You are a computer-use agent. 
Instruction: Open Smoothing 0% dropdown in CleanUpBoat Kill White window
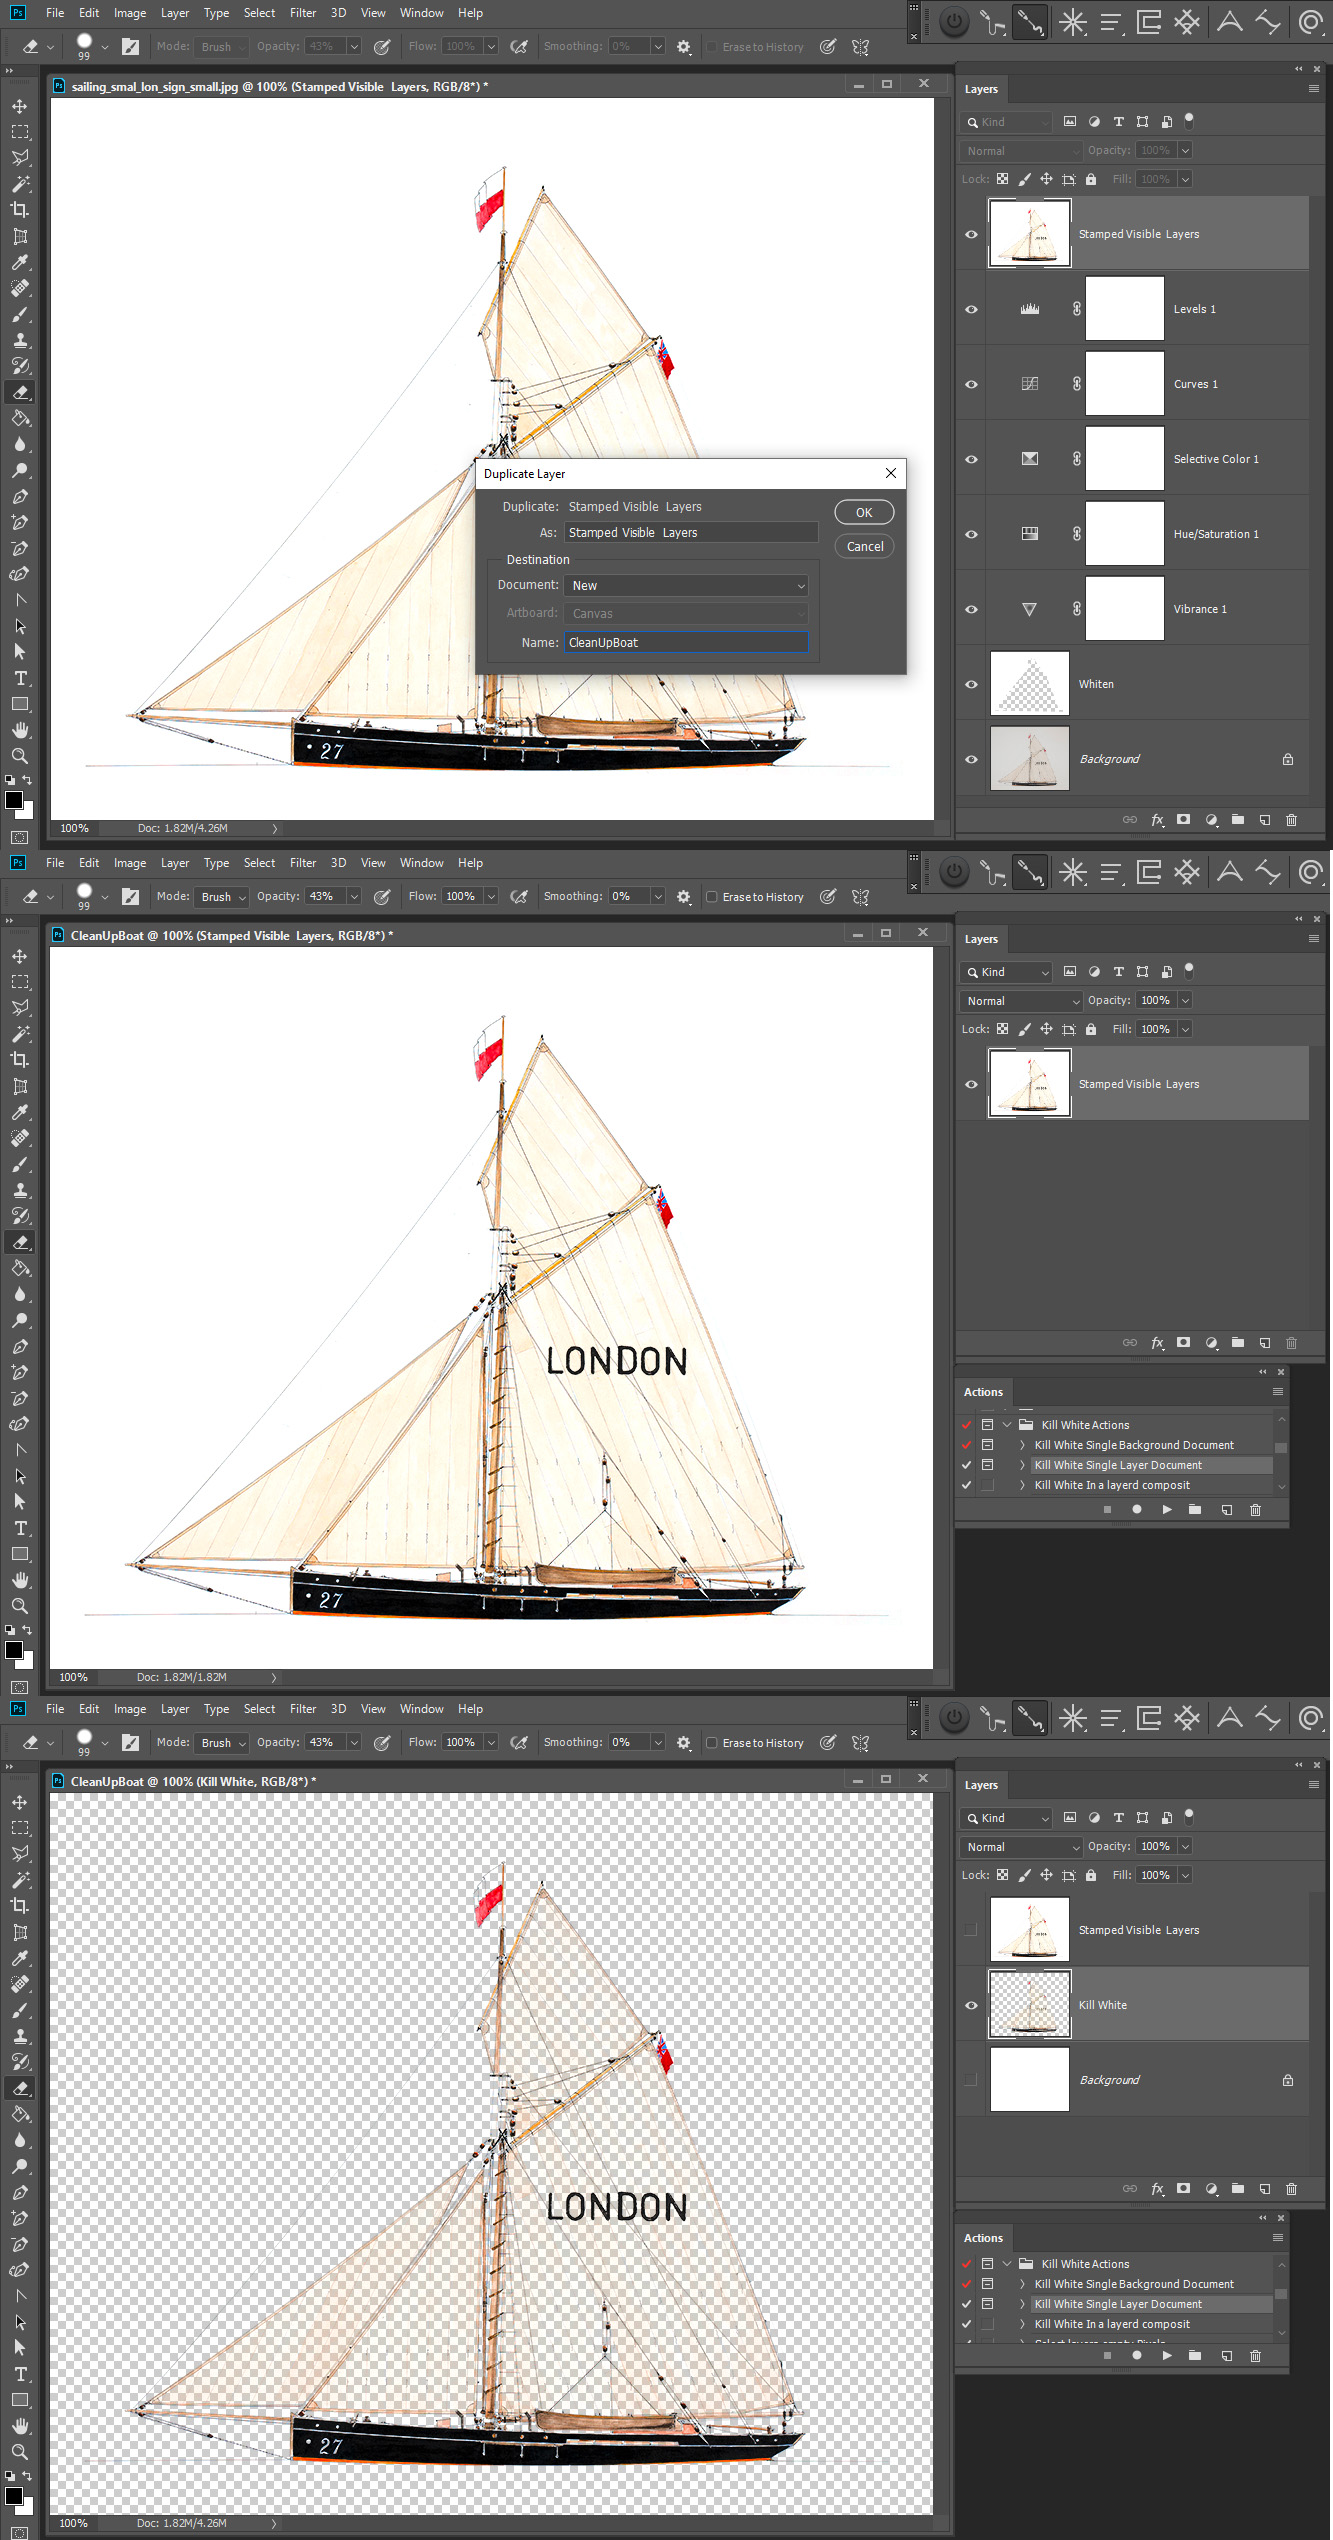[657, 1743]
